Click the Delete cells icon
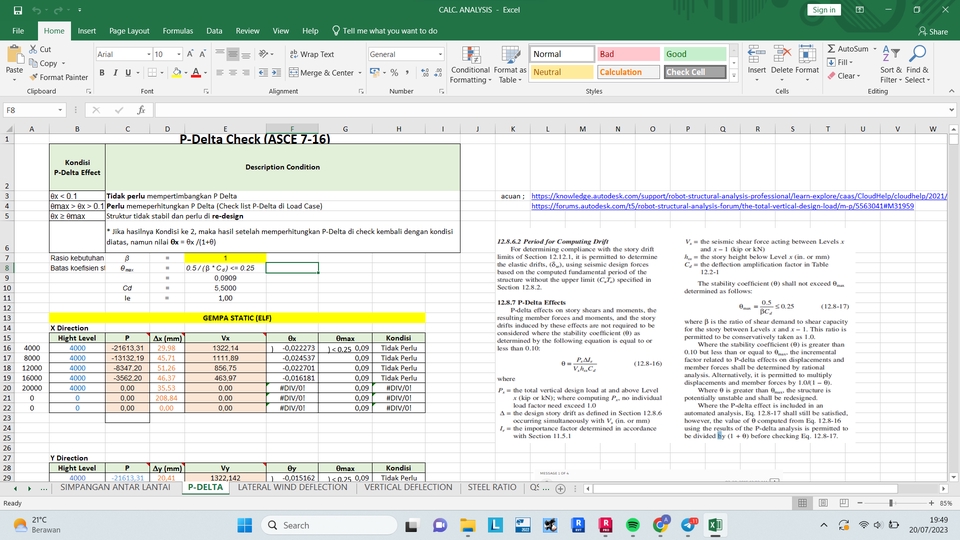Image resolution: width=960 pixels, height=540 pixels. (x=781, y=54)
